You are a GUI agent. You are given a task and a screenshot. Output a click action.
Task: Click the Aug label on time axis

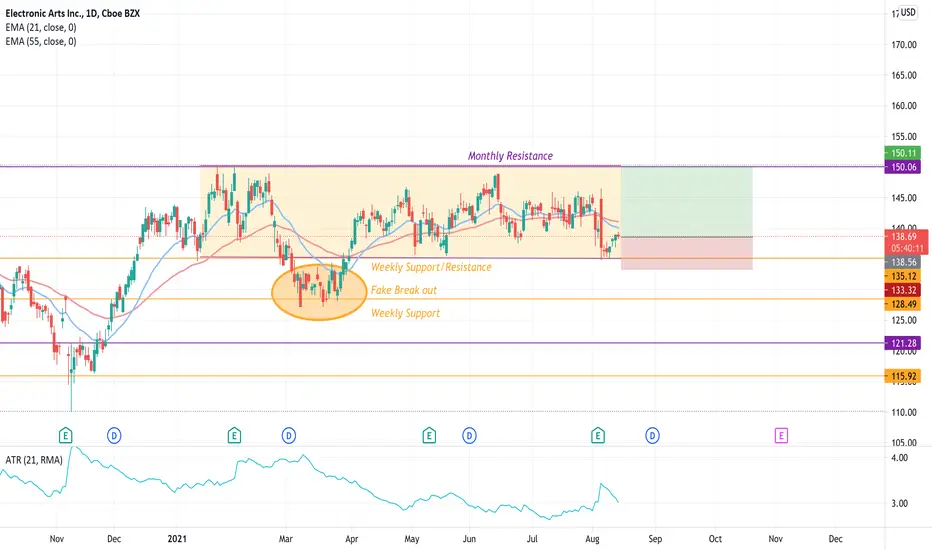(592, 539)
